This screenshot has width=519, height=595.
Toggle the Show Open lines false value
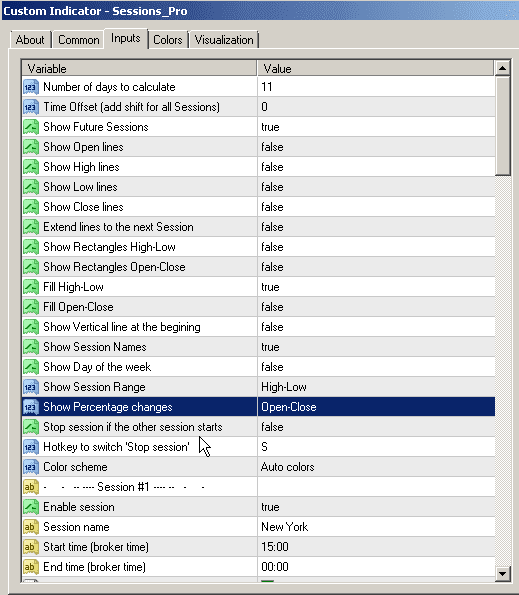pos(376,147)
